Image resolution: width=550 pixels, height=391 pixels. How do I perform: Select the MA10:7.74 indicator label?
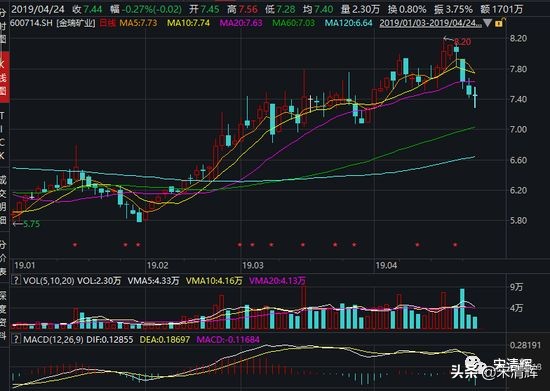coord(188,23)
